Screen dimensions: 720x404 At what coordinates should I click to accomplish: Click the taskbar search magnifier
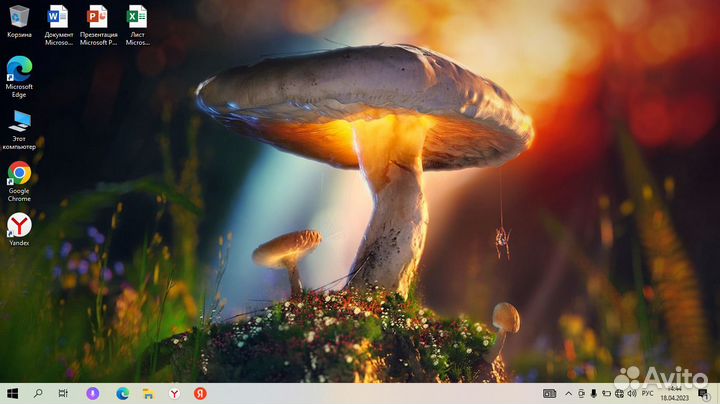click(x=38, y=394)
